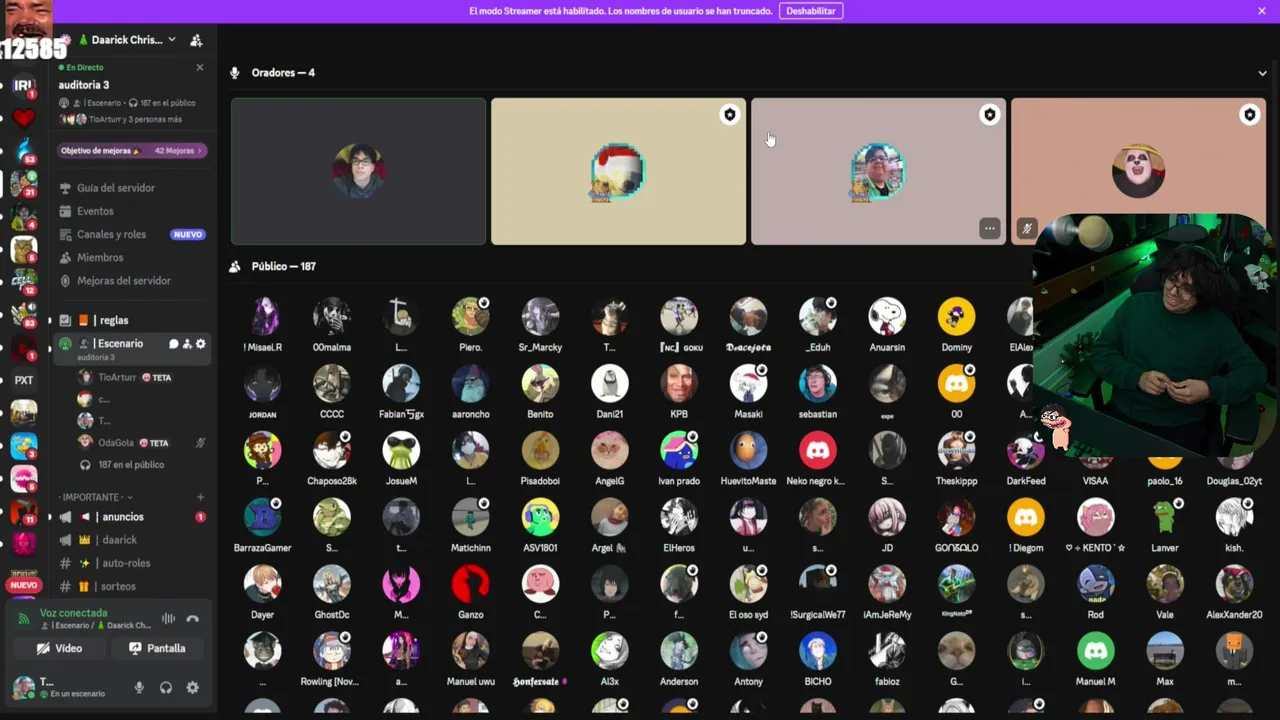This screenshot has height=720, width=1280.
Task: Toggle headphones deafen in user panel
Action: (166, 688)
